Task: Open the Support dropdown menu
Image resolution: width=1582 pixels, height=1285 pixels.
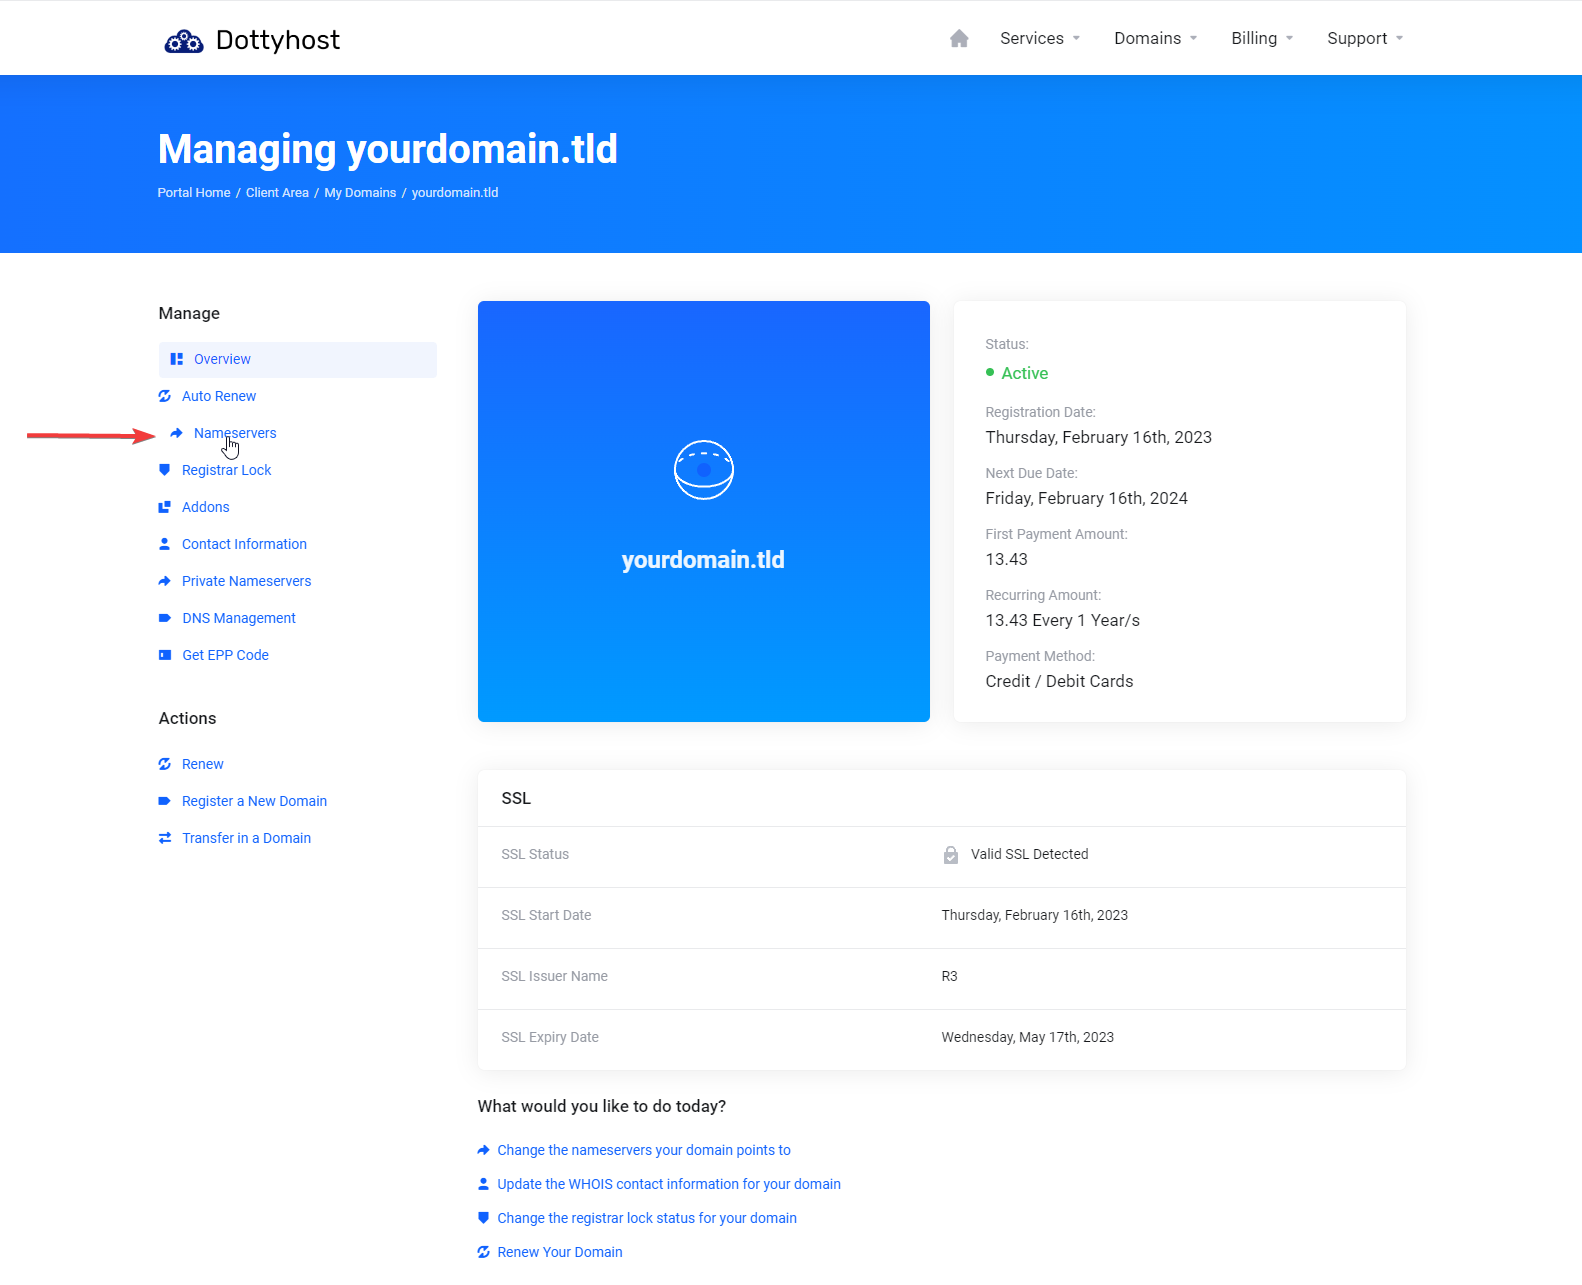Action: pyautogui.click(x=1365, y=38)
